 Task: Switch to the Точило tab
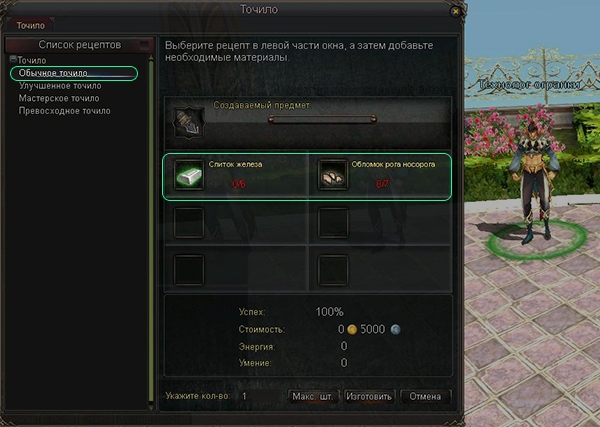tap(30, 25)
